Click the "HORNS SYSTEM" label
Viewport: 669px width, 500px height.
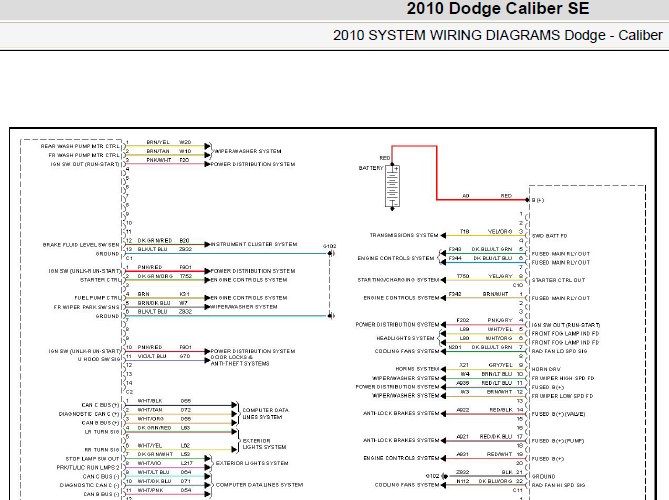417,369
